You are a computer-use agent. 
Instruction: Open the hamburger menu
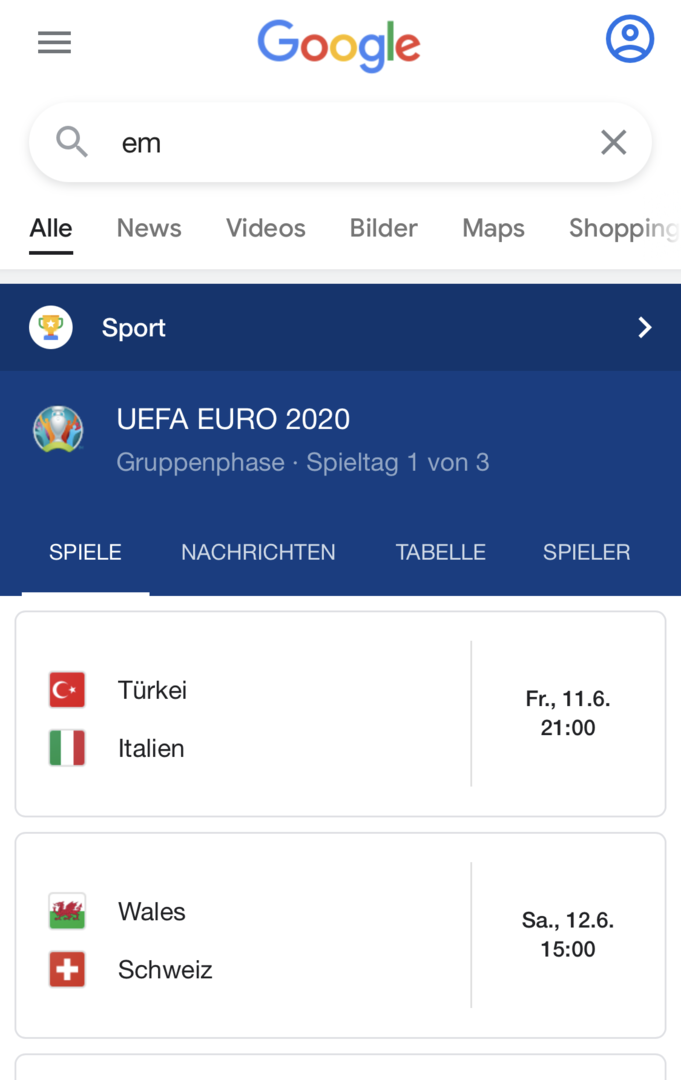[x=54, y=42]
